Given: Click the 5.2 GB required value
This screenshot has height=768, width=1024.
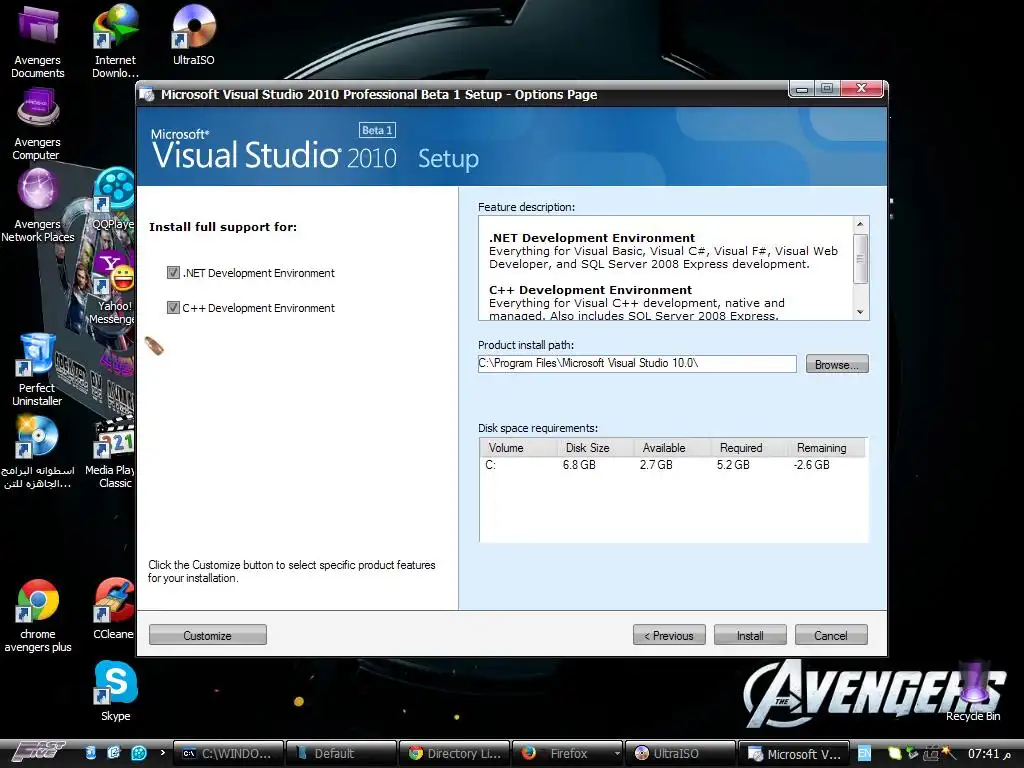Looking at the screenshot, I should [x=733, y=465].
